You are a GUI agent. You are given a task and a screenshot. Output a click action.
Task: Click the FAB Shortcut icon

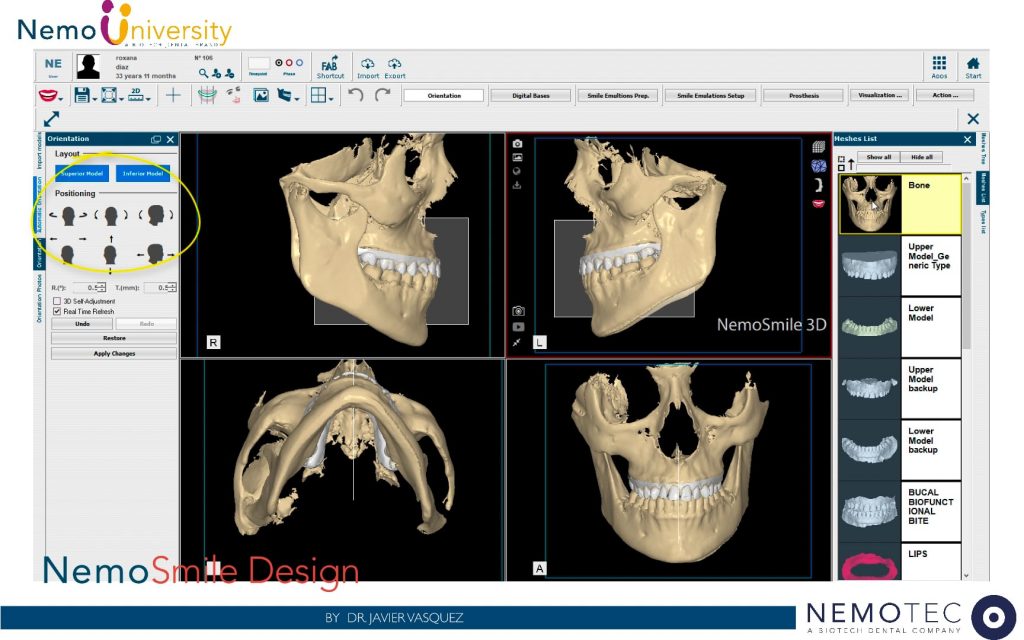click(330, 67)
